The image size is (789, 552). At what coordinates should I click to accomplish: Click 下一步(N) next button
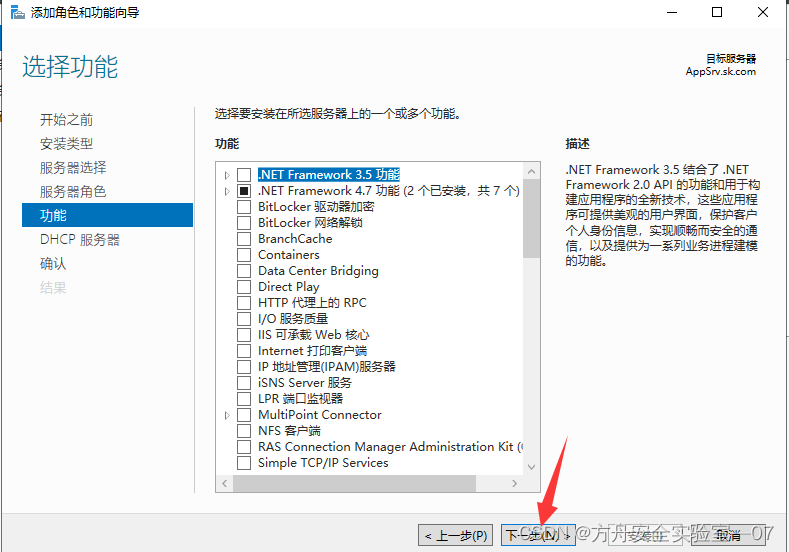coord(538,535)
